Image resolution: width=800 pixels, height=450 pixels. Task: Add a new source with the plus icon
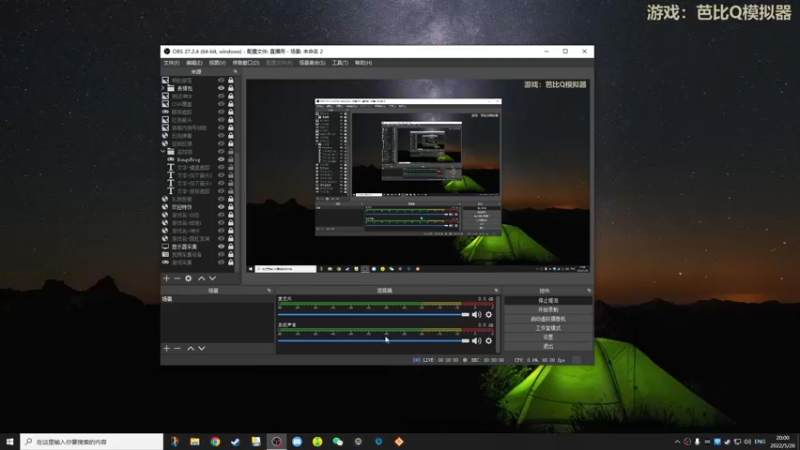click(166, 278)
